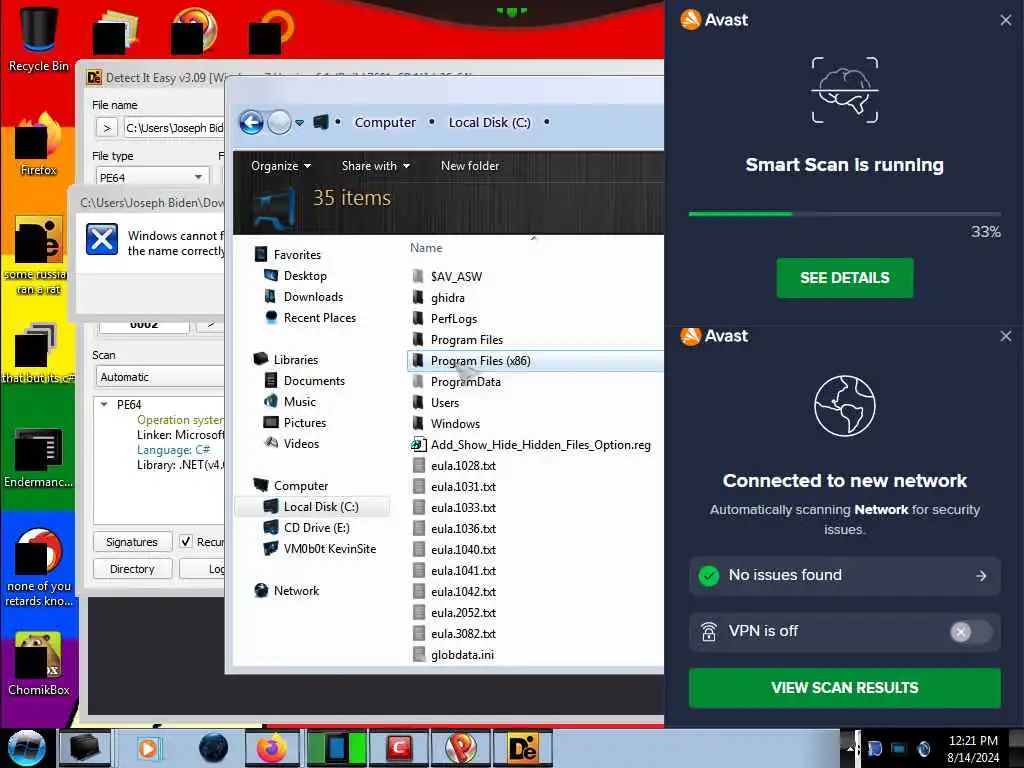Open the File type PE64 dropdown

[152, 177]
